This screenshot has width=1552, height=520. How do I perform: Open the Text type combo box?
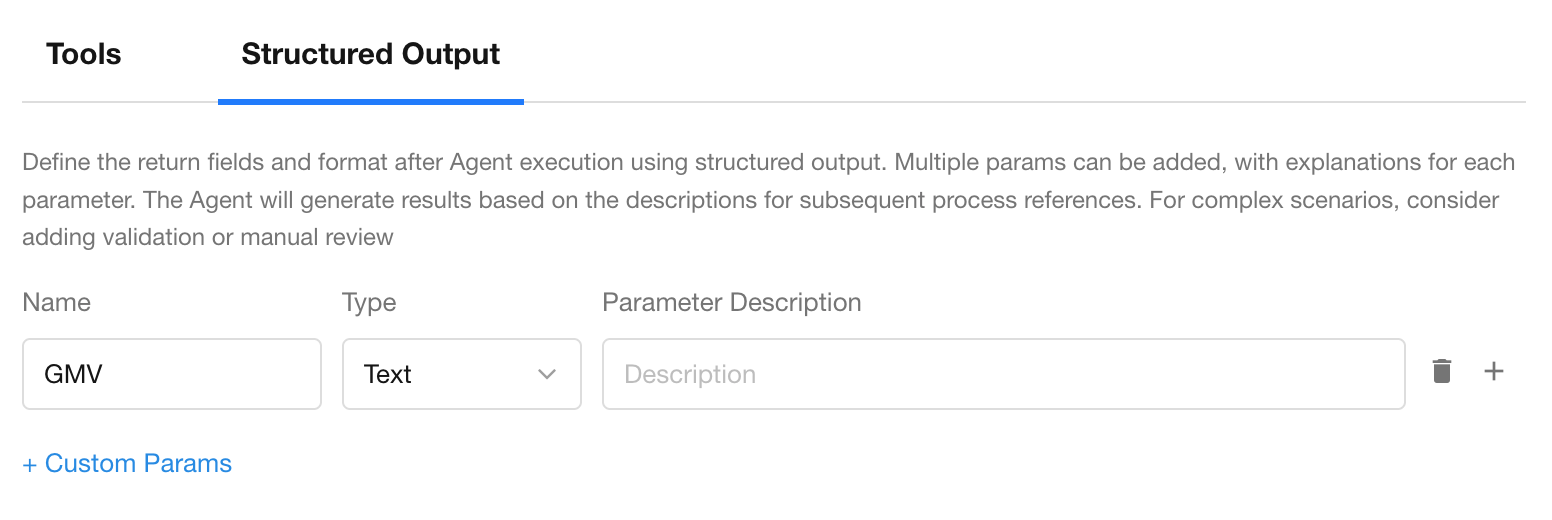coord(461,374)
